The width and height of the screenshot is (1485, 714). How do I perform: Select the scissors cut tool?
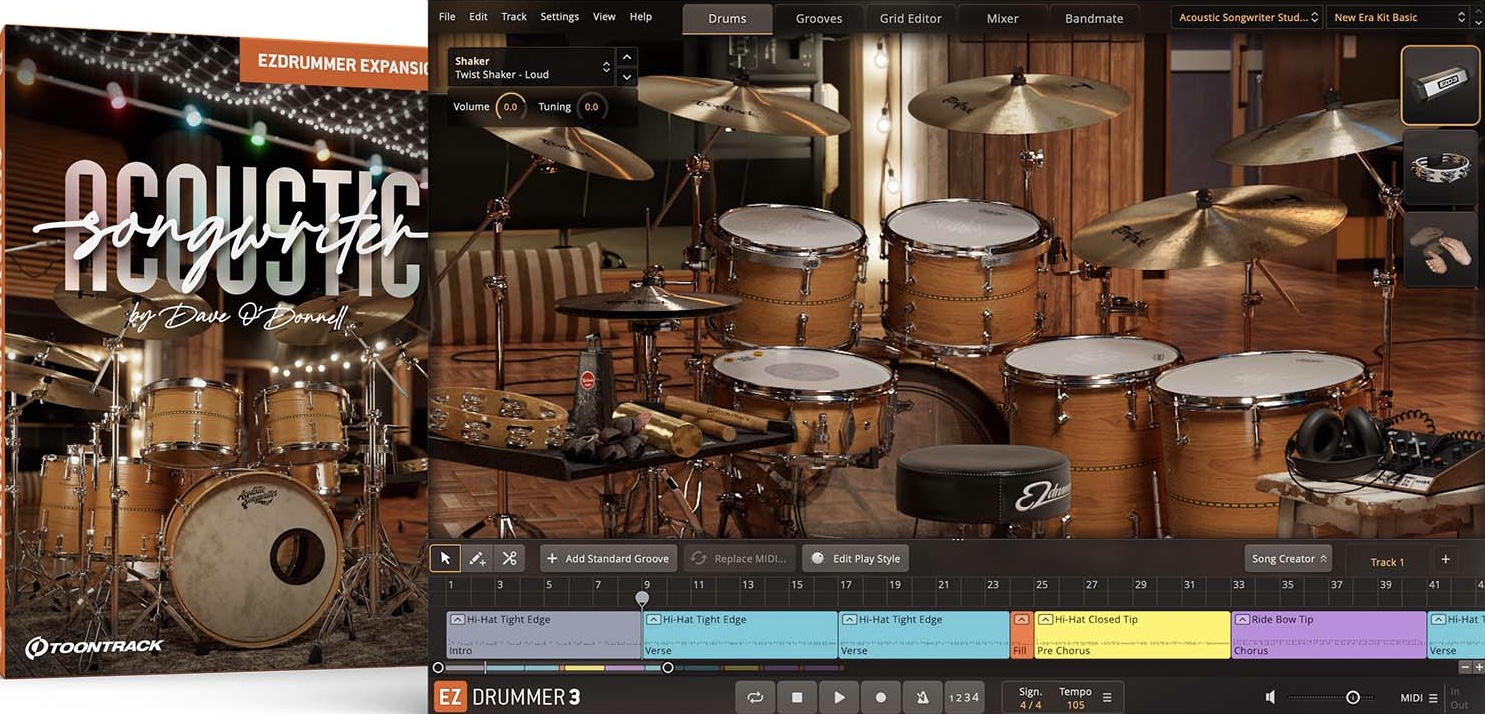point(509,558)
